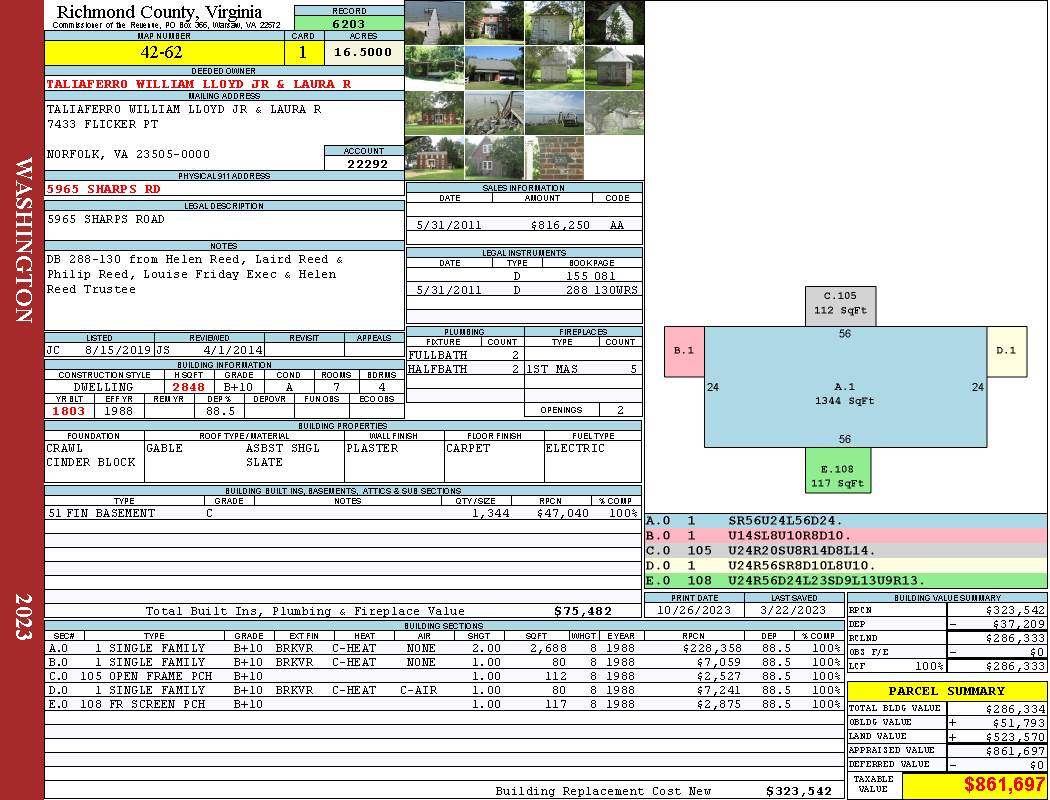Click the OBLDG VALUE $51,793

(x=1018, y=722)
